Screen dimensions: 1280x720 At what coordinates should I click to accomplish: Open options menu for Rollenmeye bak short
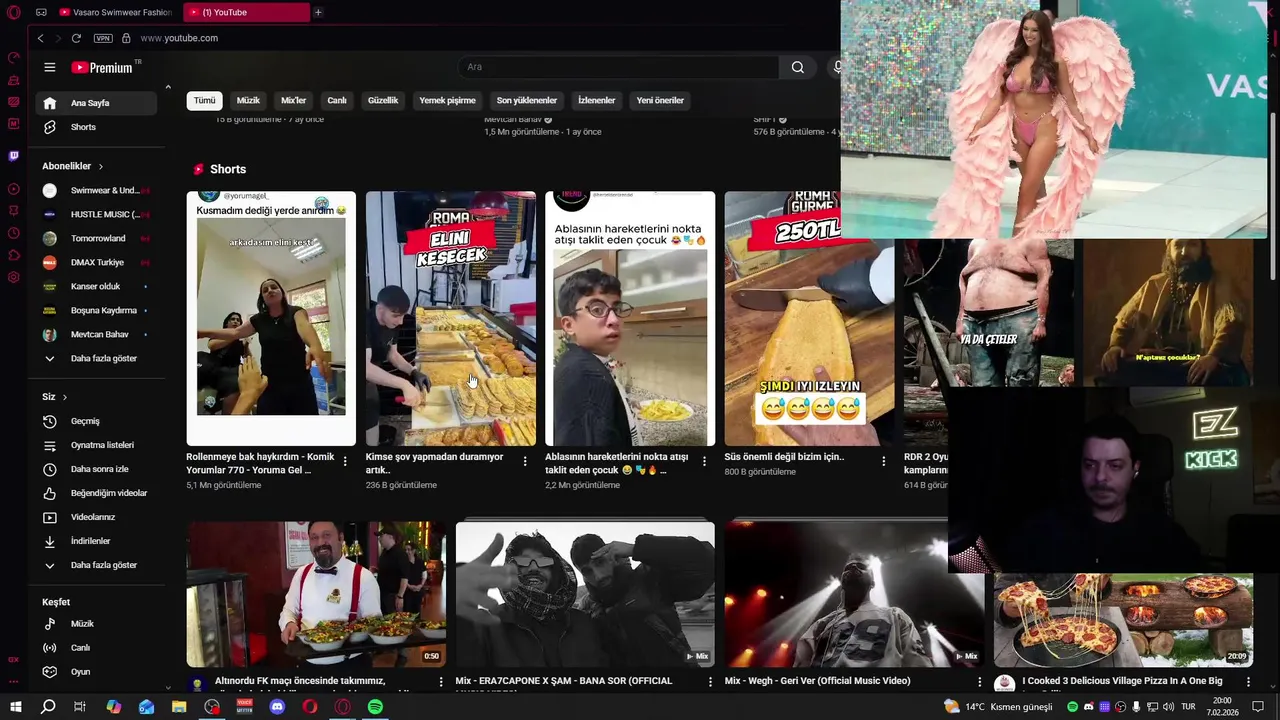tap(345, 461)
